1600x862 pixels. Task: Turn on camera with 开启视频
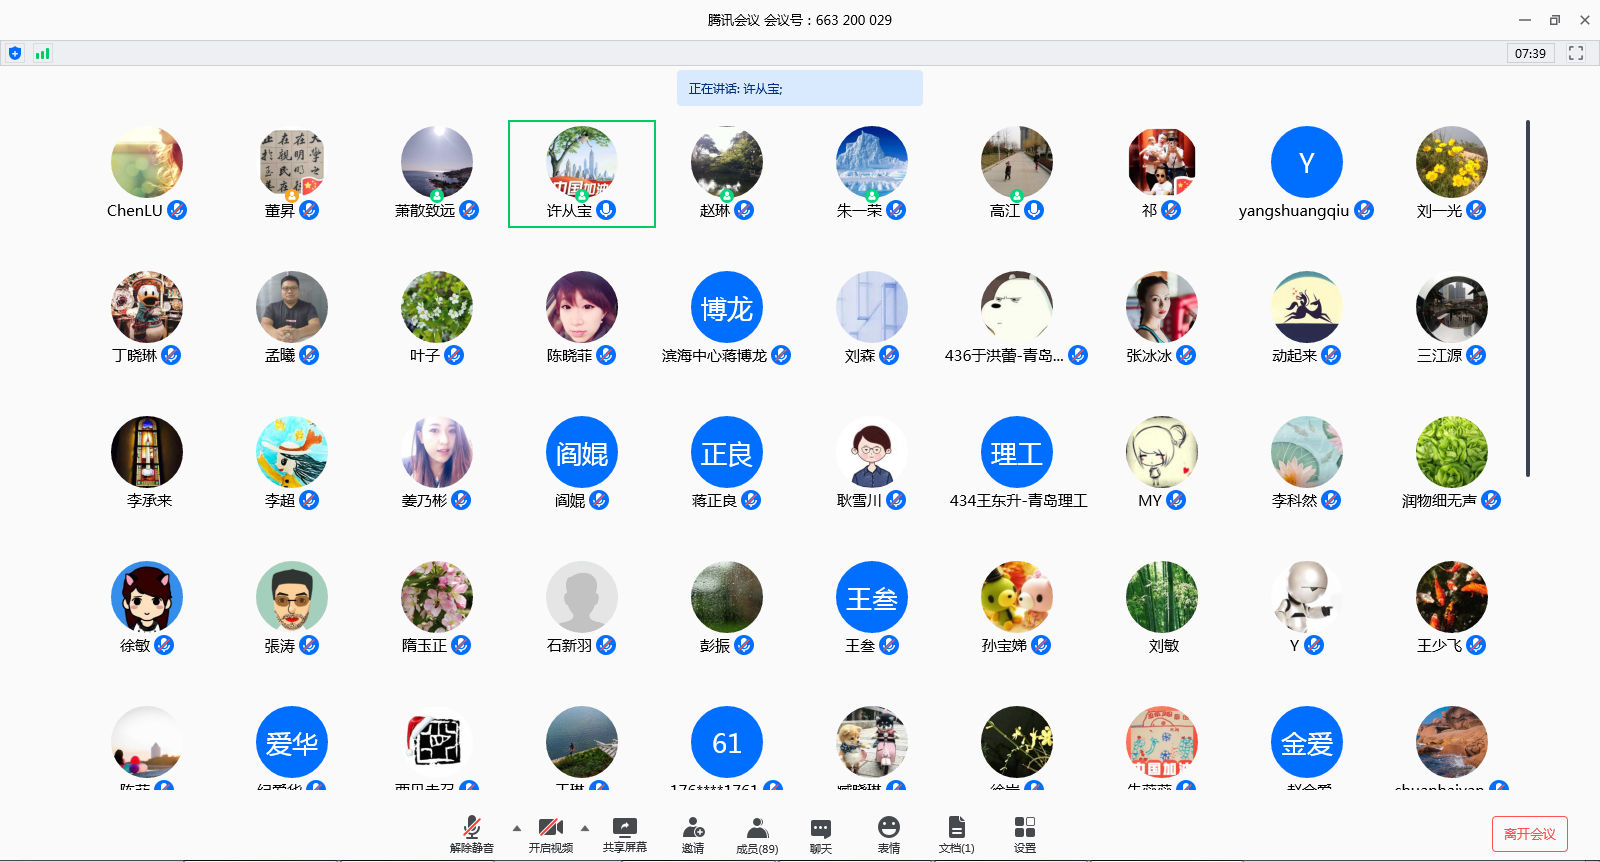(550, 833)
